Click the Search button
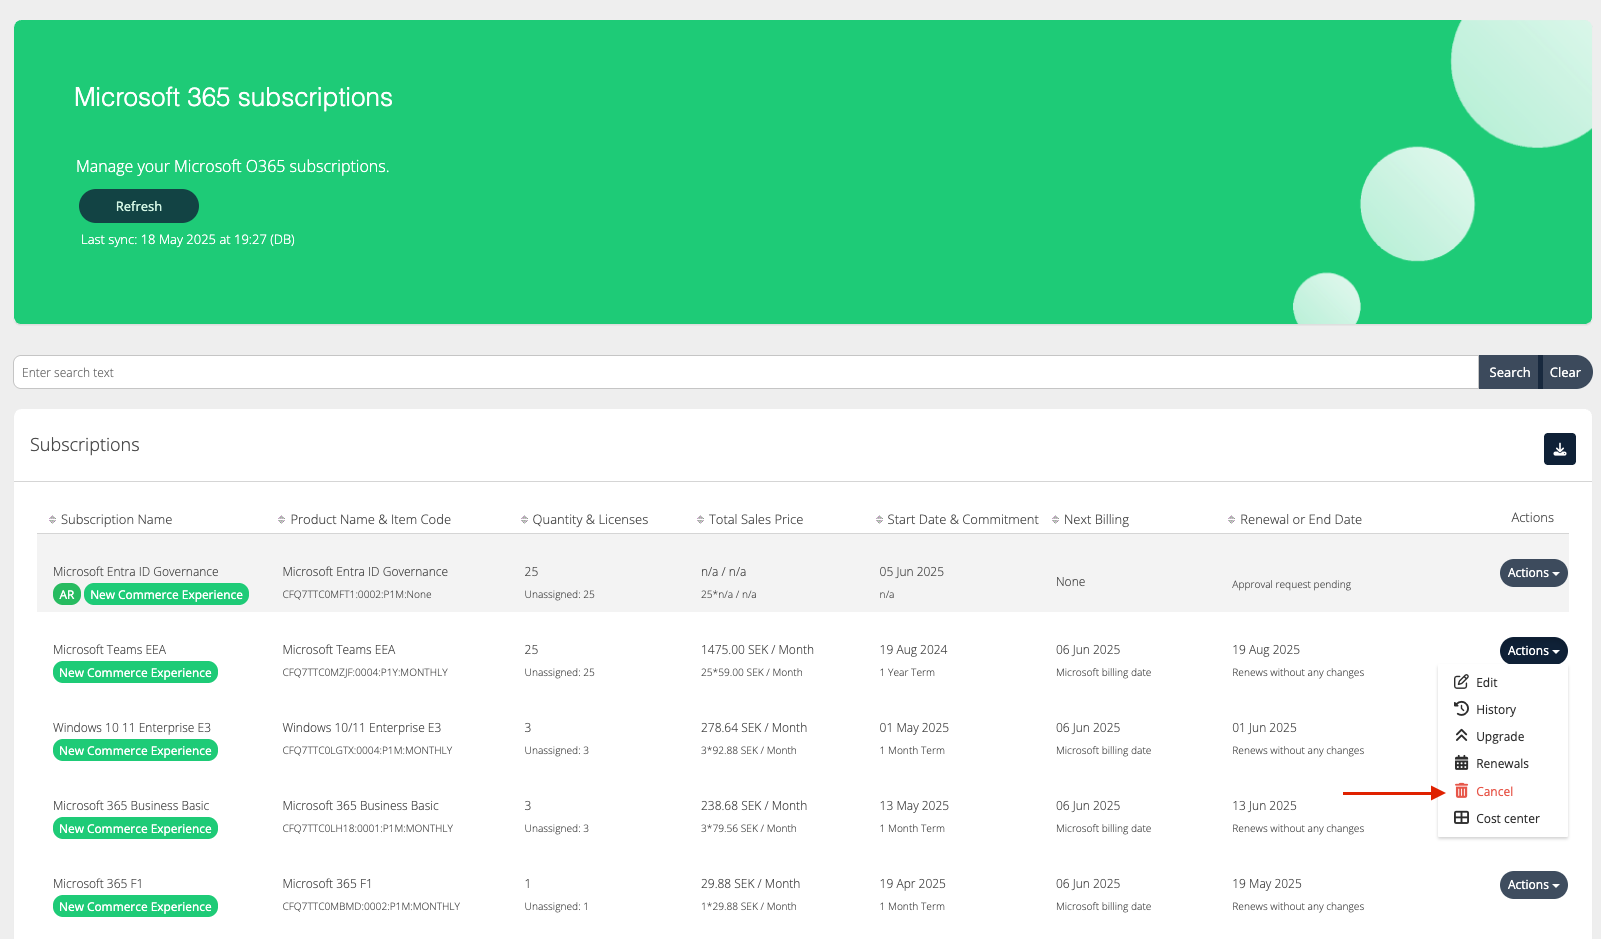Screen dimensions: 1601x939 1508,373
